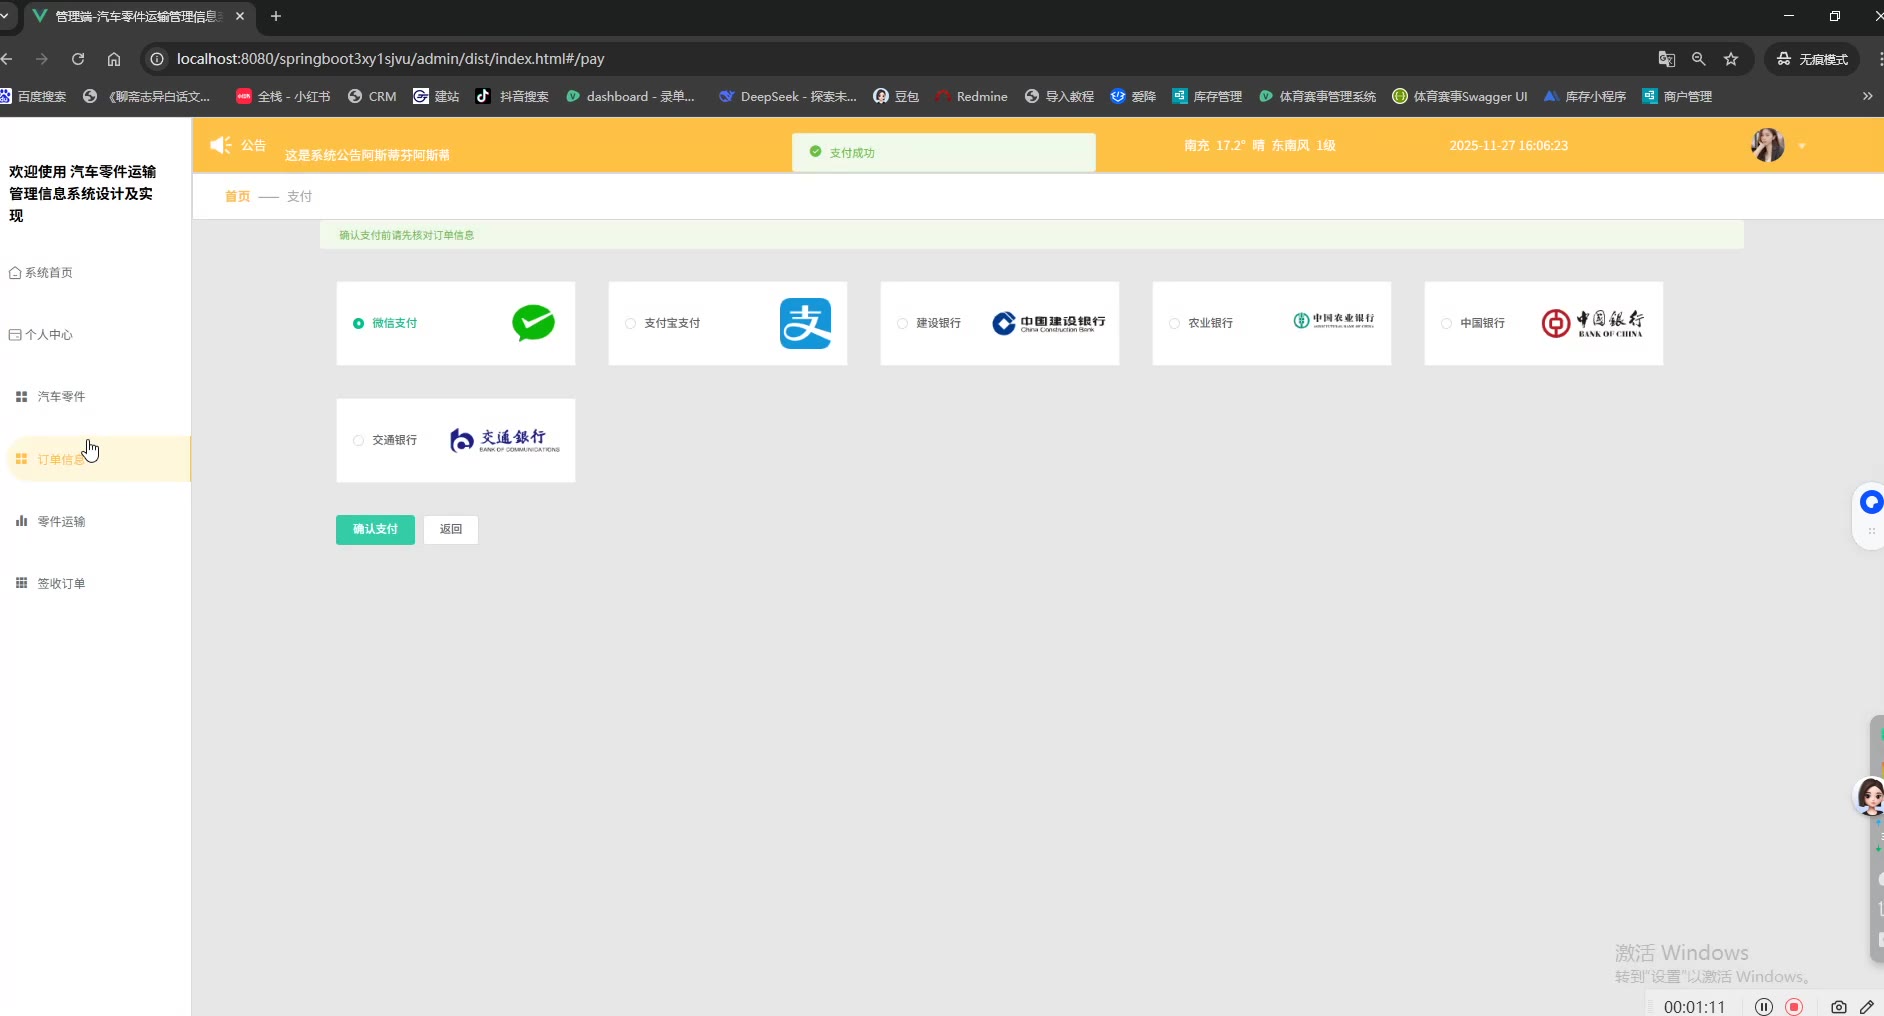Click the WeChat Pay green logo
The width and height of the screenshot is (1884, 1016).
(533, 323)
